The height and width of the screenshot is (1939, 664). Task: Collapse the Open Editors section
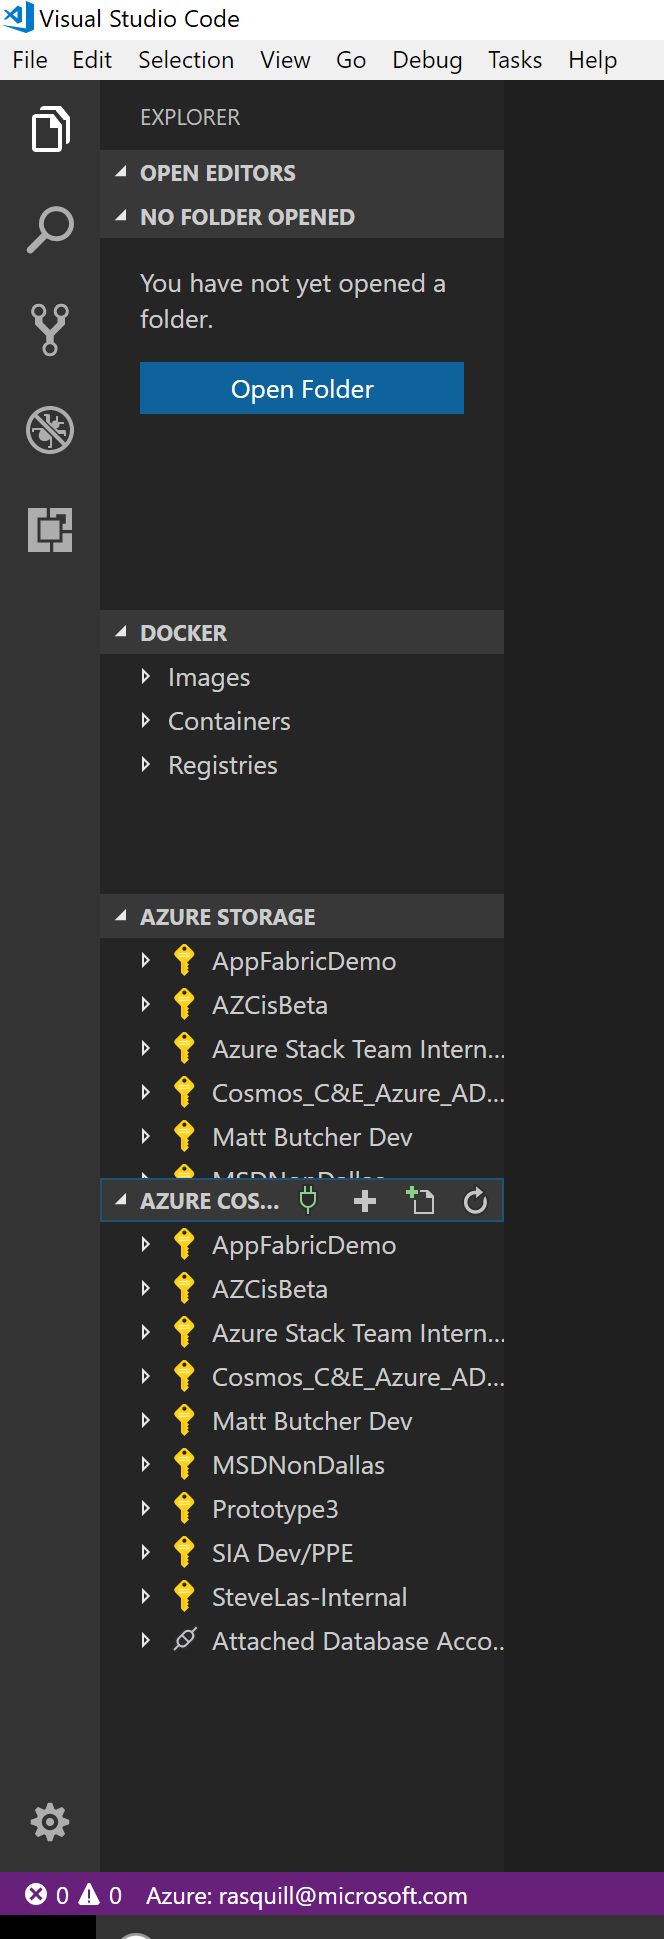121,172
